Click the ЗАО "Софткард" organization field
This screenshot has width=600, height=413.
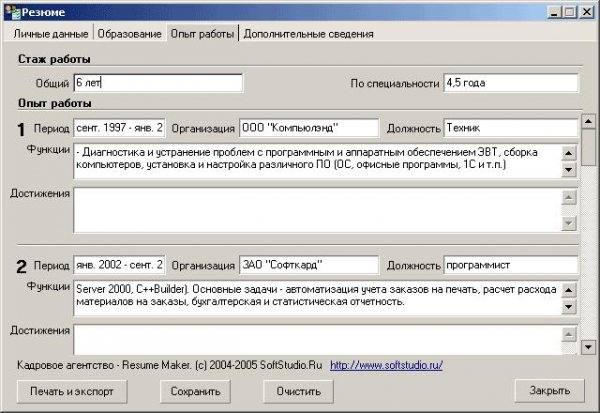click(308, 265)
